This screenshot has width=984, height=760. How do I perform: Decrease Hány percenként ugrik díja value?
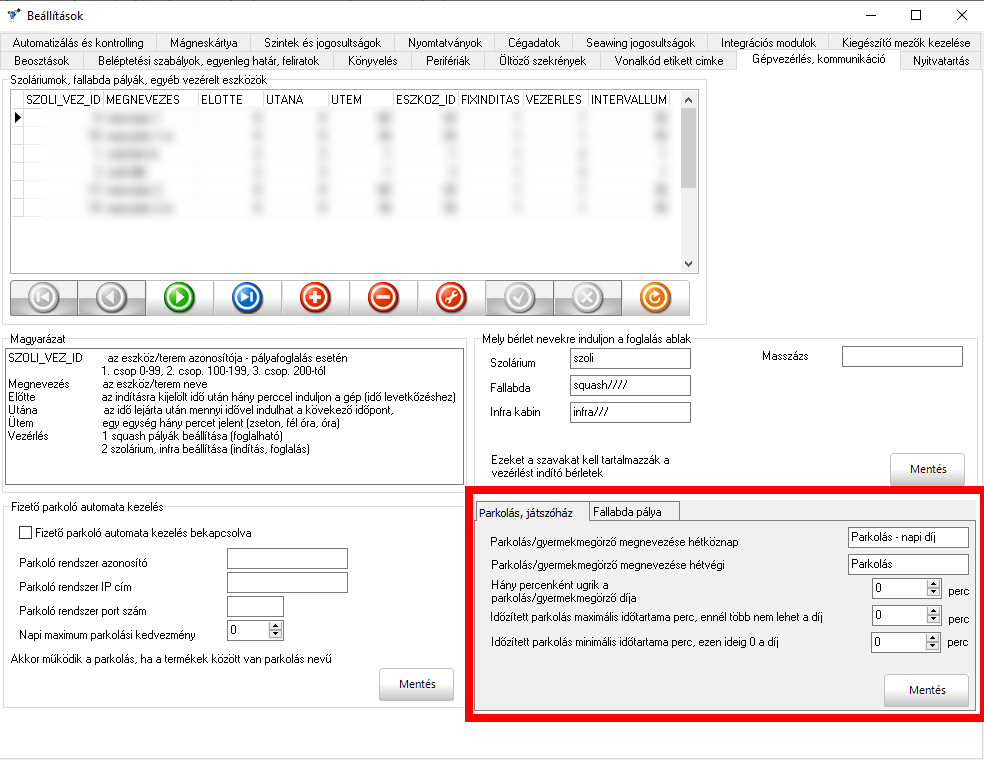tap(933, 592)
